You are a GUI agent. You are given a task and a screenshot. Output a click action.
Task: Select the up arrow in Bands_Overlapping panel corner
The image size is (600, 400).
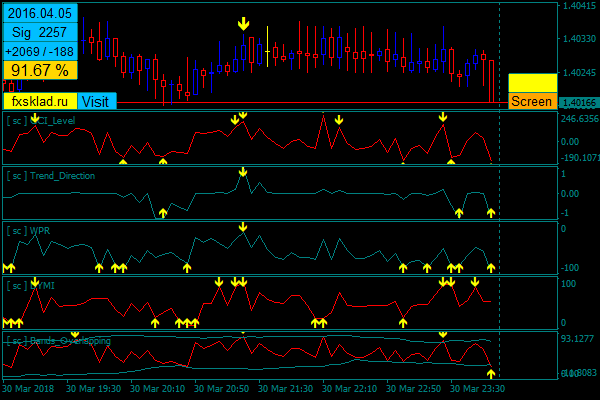[491, 374]
